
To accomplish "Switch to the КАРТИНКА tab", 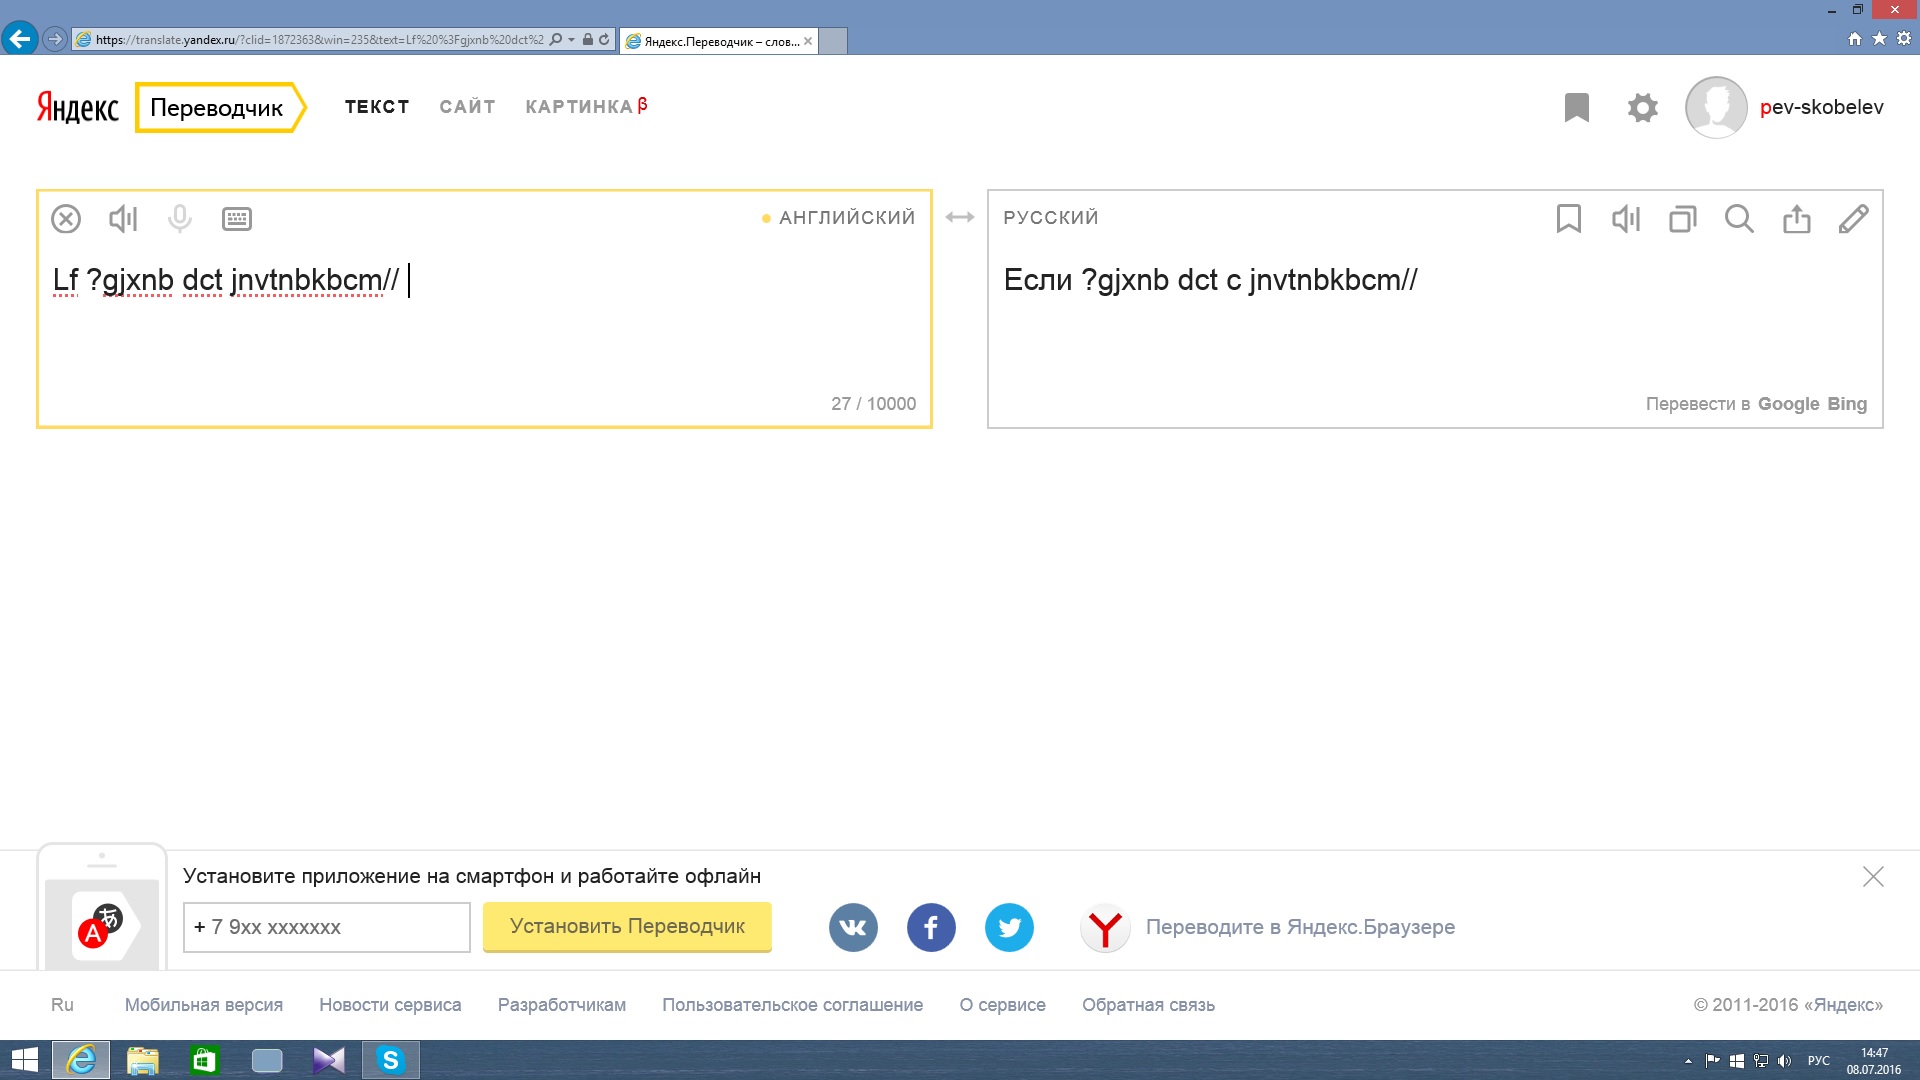I will pyautogui.click(x=579, y=107).
